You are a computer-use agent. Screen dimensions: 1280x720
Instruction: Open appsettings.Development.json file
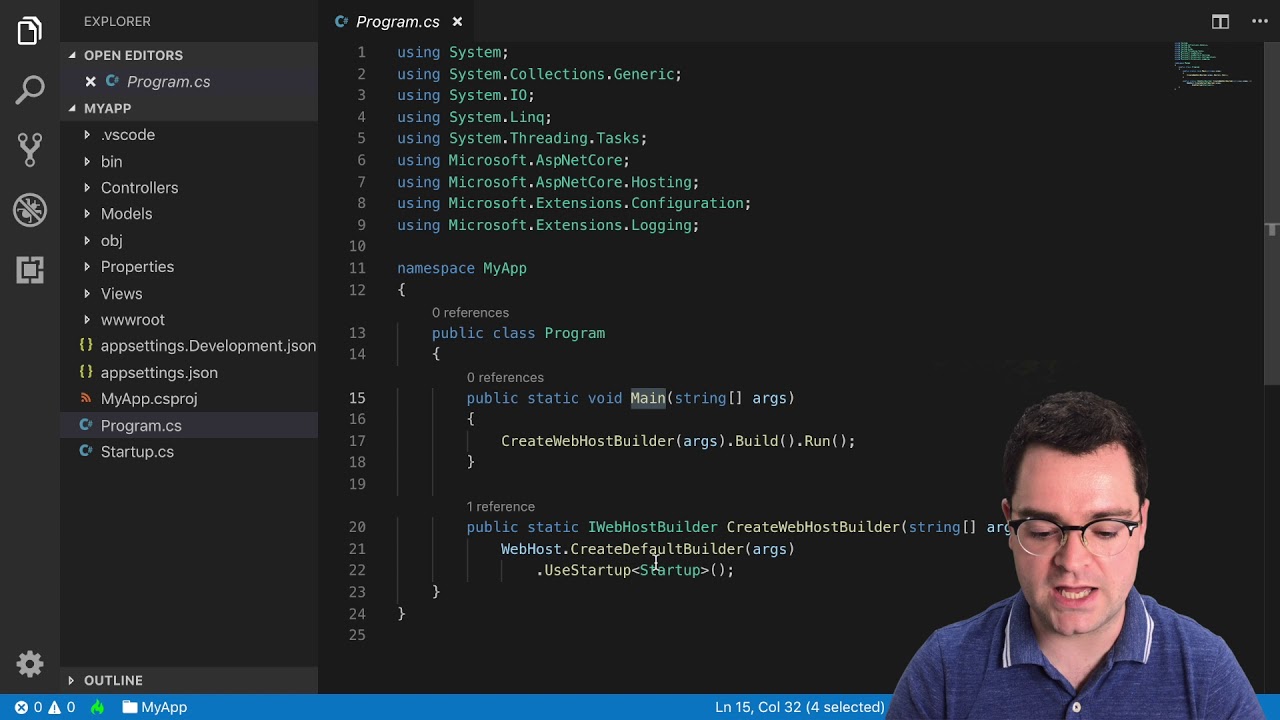tap(189, 346)
